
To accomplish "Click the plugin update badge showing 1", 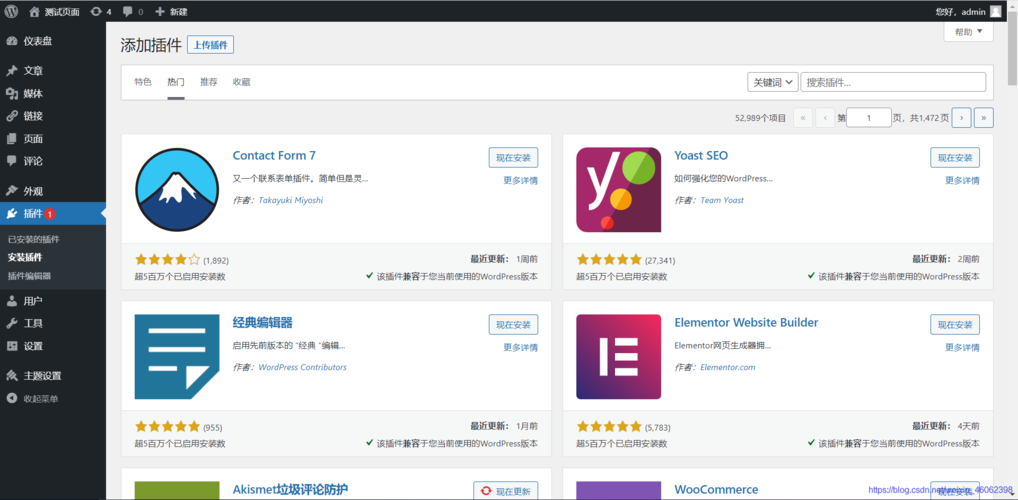I will 50,214.
